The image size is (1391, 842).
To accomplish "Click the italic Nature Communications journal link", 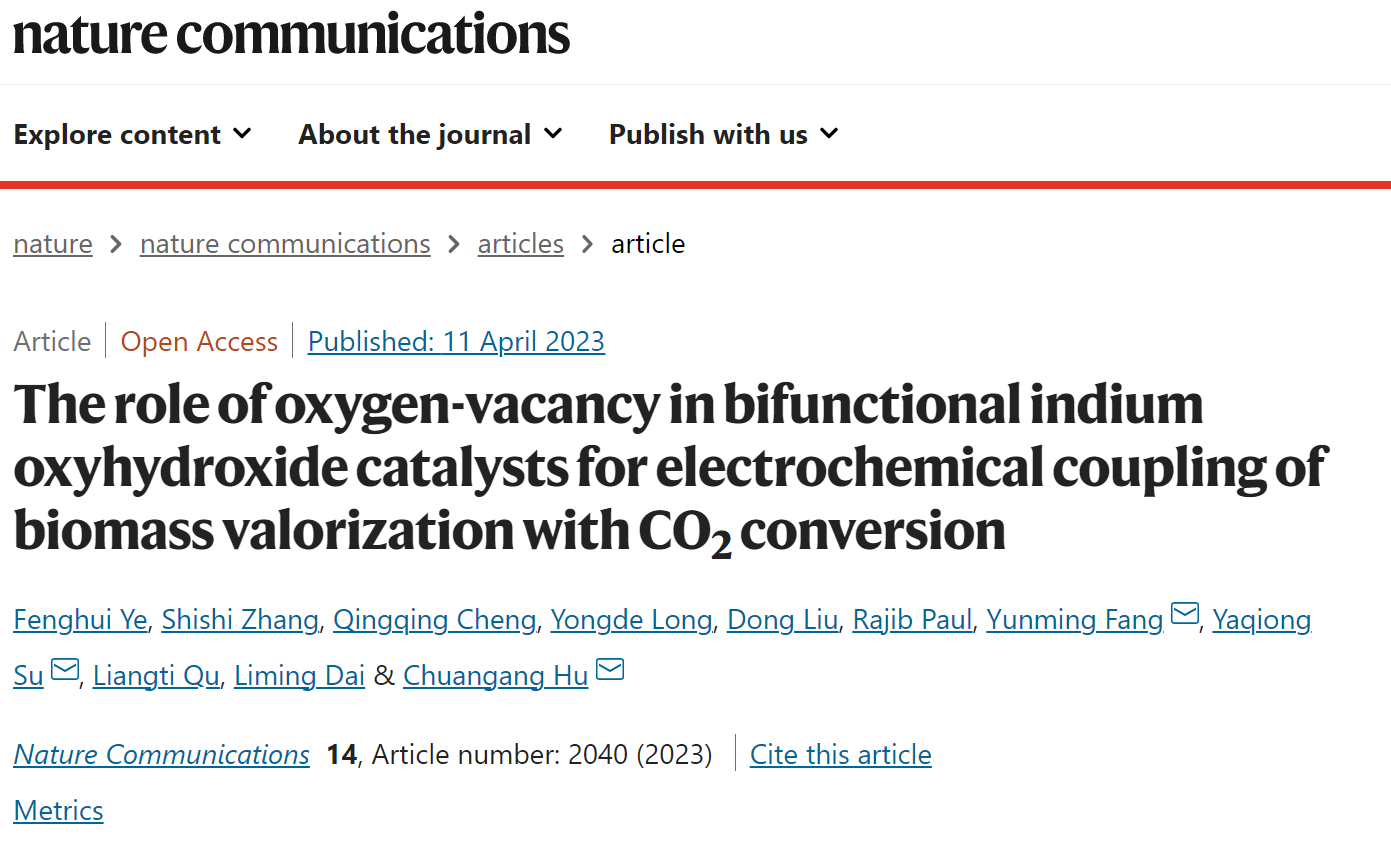I will (x=162, y=754).
